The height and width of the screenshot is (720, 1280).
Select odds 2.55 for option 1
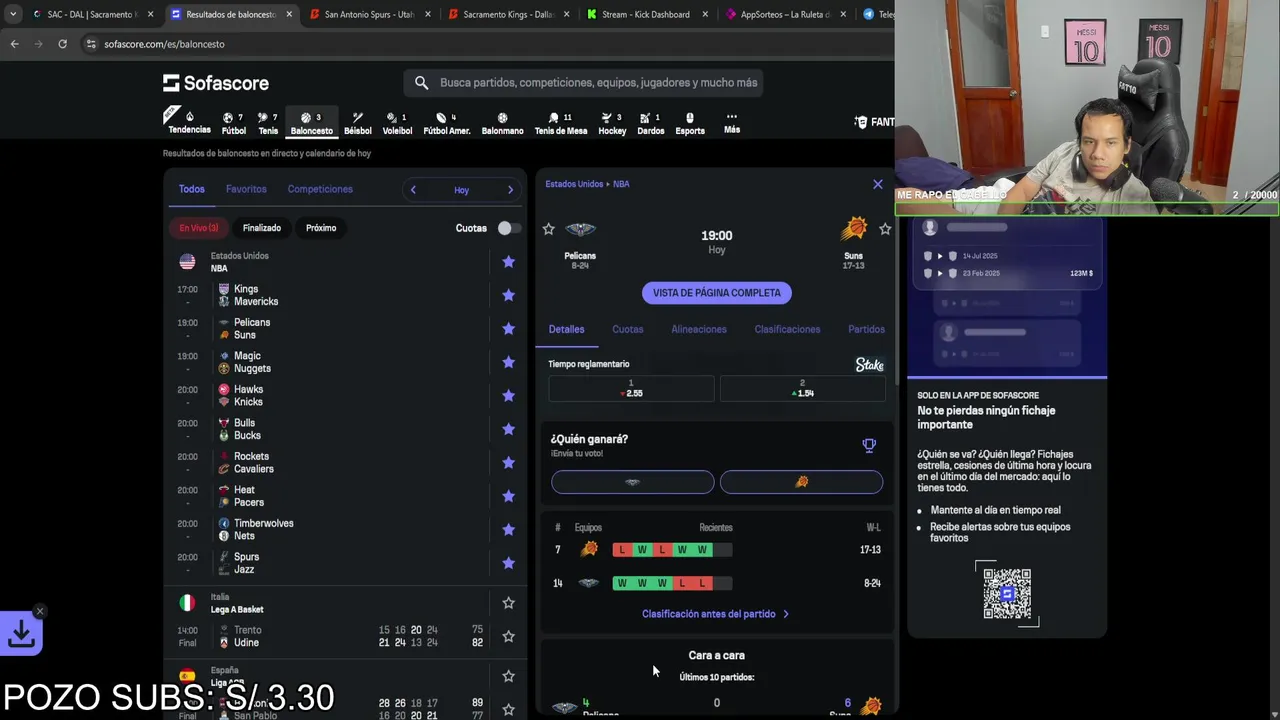[631, 388]
